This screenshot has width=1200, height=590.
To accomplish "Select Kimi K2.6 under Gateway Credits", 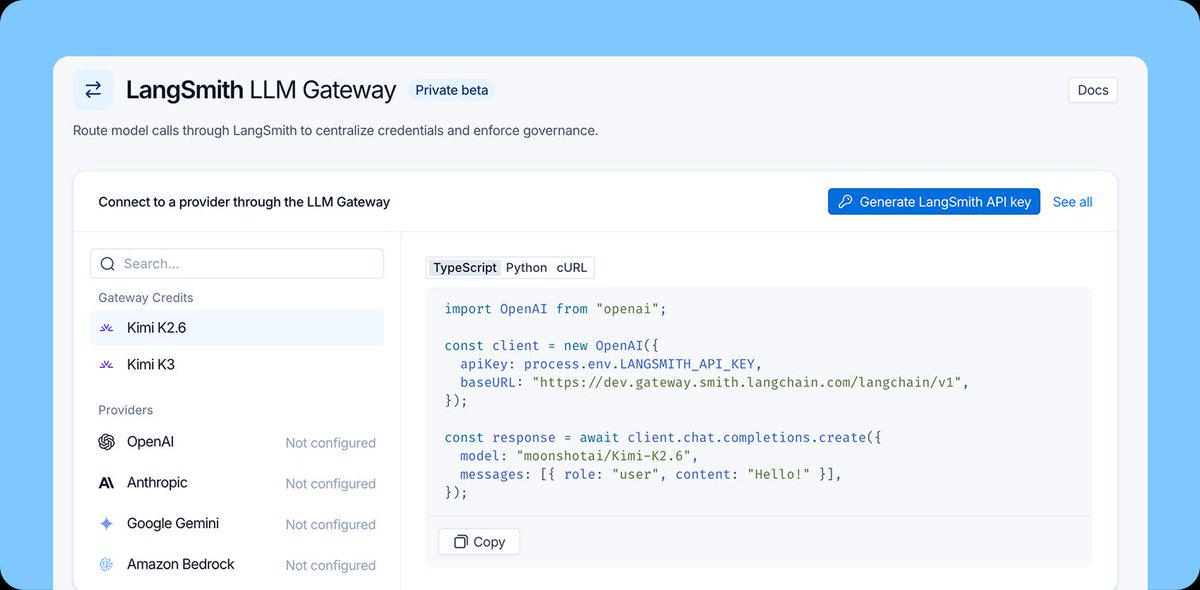I will [x=237, y=328].
